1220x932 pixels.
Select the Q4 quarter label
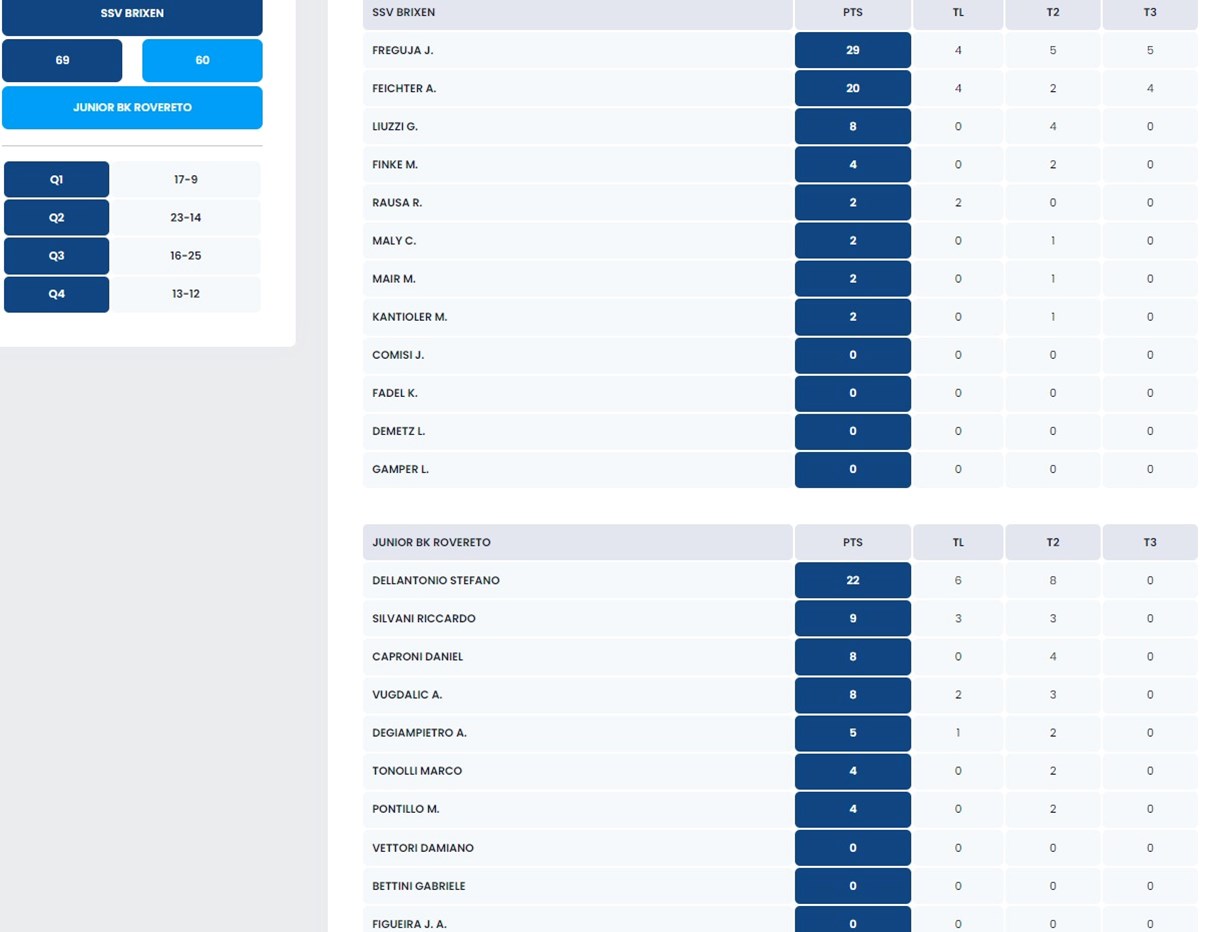tap(56, 294)
